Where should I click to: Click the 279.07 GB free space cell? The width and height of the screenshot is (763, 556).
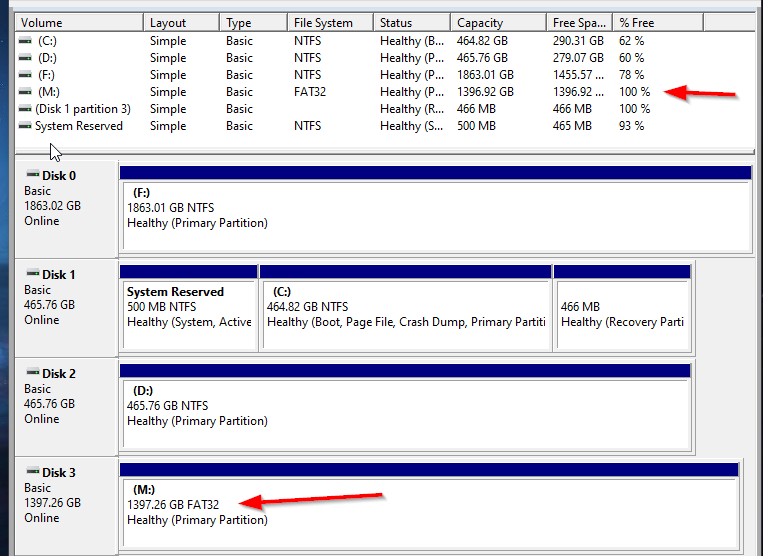(x=578, y=58)
